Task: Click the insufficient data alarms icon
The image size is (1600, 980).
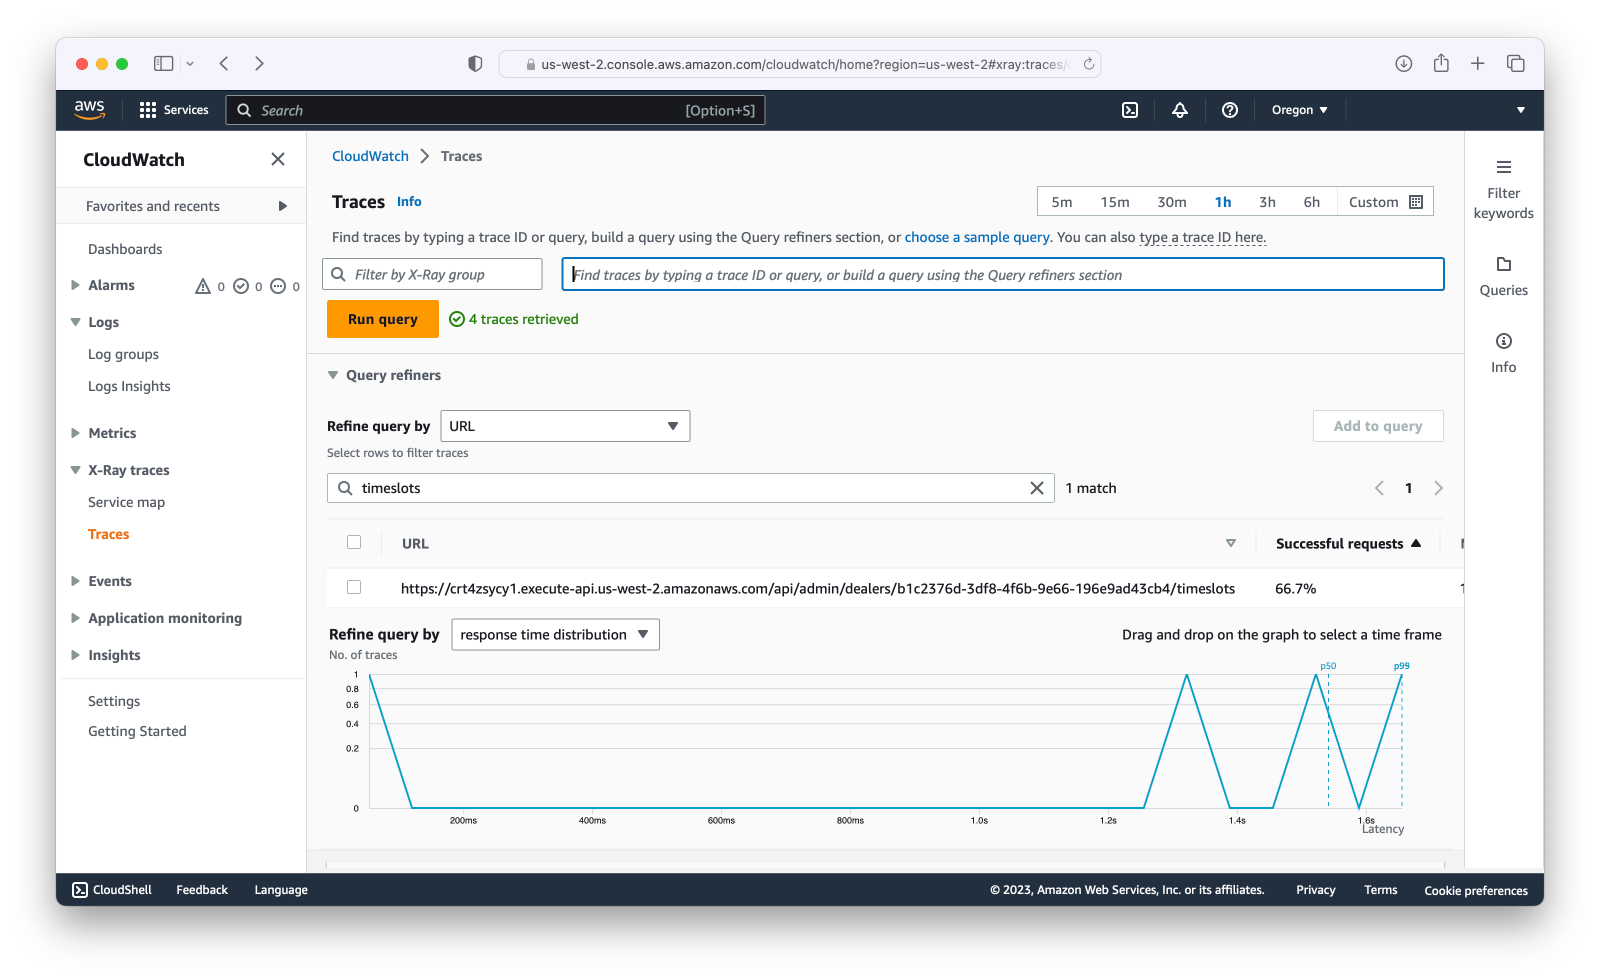Action: 278,286
